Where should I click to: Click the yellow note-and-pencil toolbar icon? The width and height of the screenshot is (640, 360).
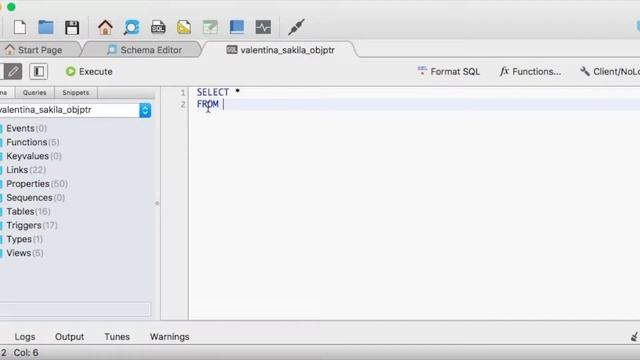[184, 27]
